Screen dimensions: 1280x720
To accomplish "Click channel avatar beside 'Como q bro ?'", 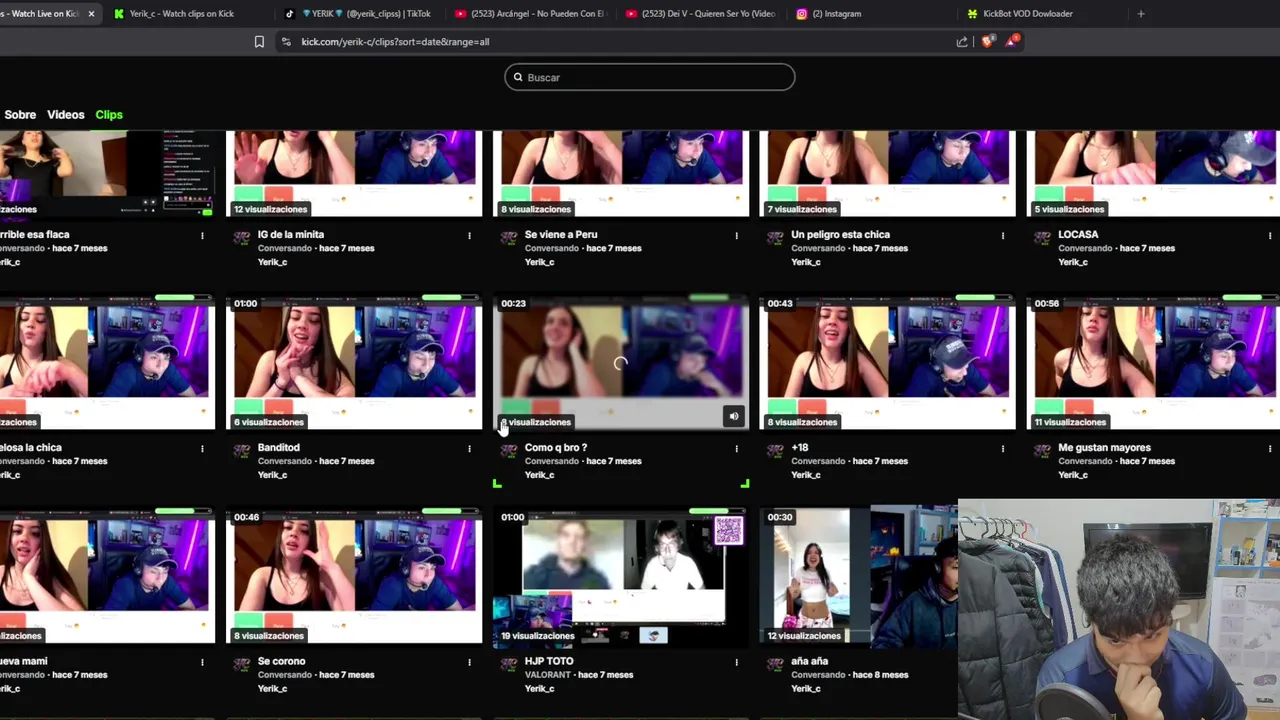I will pos(509,451).
